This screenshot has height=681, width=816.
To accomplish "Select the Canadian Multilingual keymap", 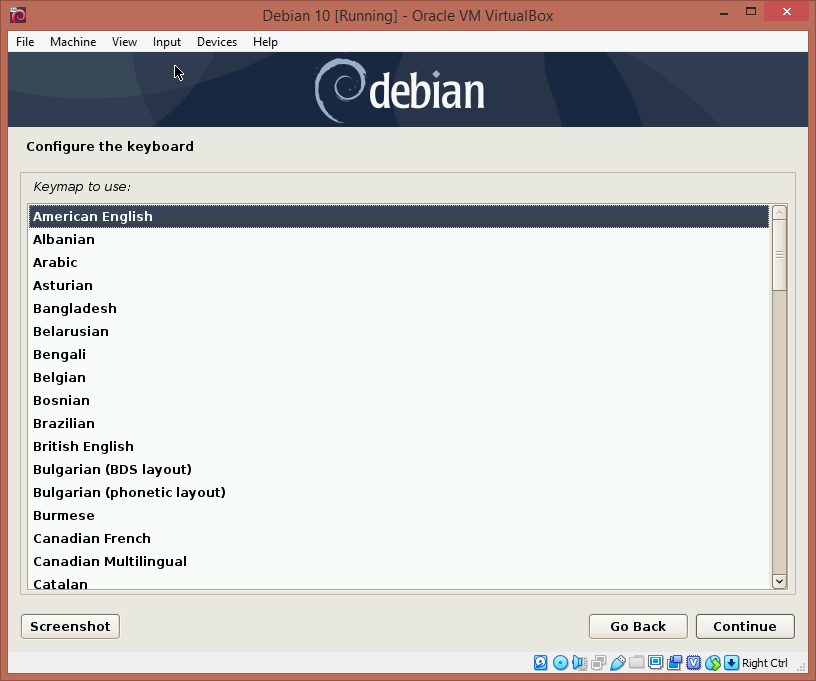I will [399, 561].
